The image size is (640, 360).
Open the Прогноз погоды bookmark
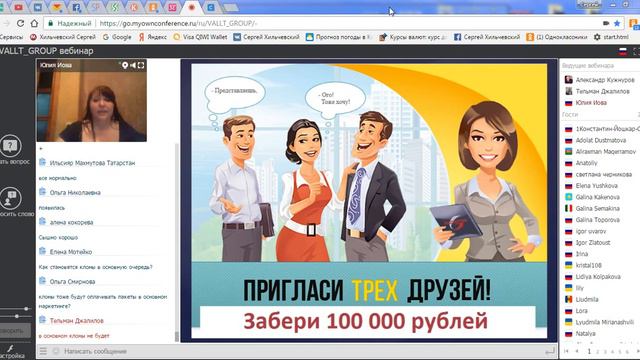coord(339,37)
